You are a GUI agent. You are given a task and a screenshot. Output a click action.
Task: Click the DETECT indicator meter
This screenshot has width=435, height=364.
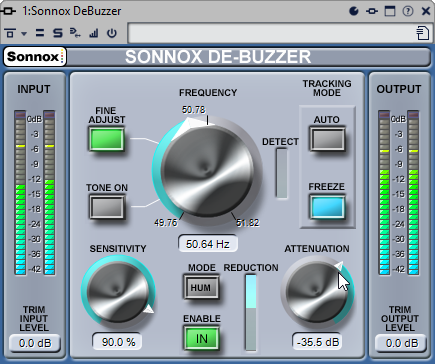click(x=282, y=173)
